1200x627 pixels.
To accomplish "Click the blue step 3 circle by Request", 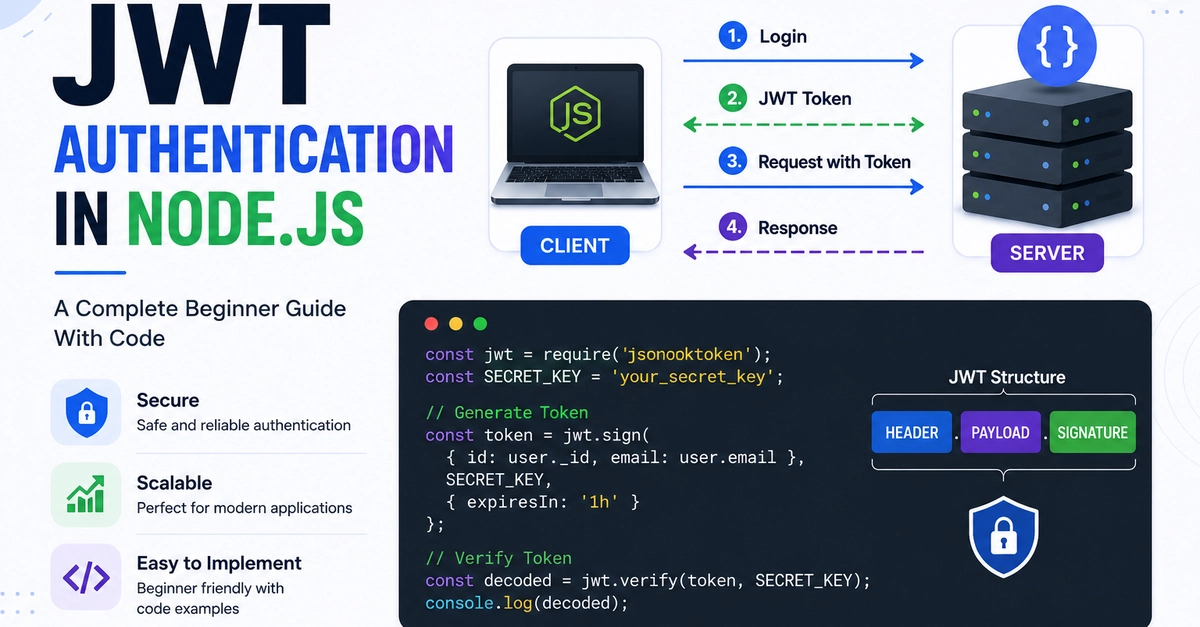I will pyautogui.click(x=733, y=161).
